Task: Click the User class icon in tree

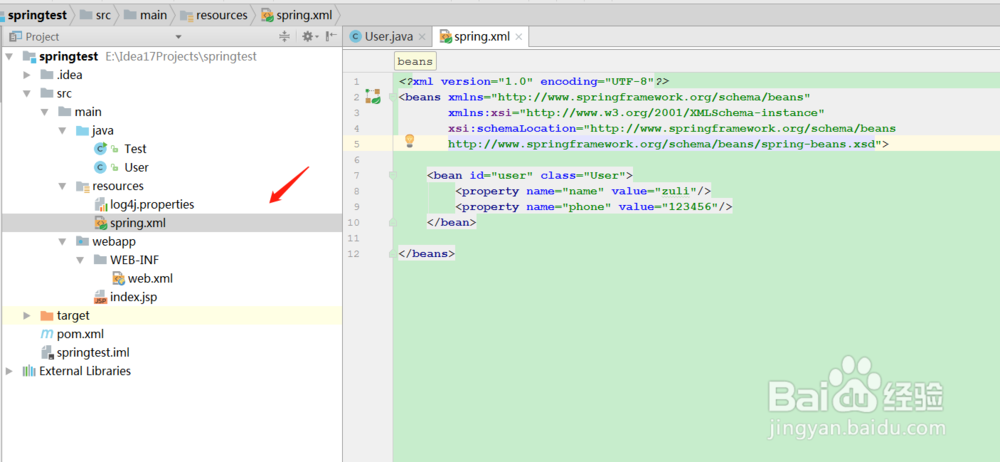Action: (x=100, y=167)
